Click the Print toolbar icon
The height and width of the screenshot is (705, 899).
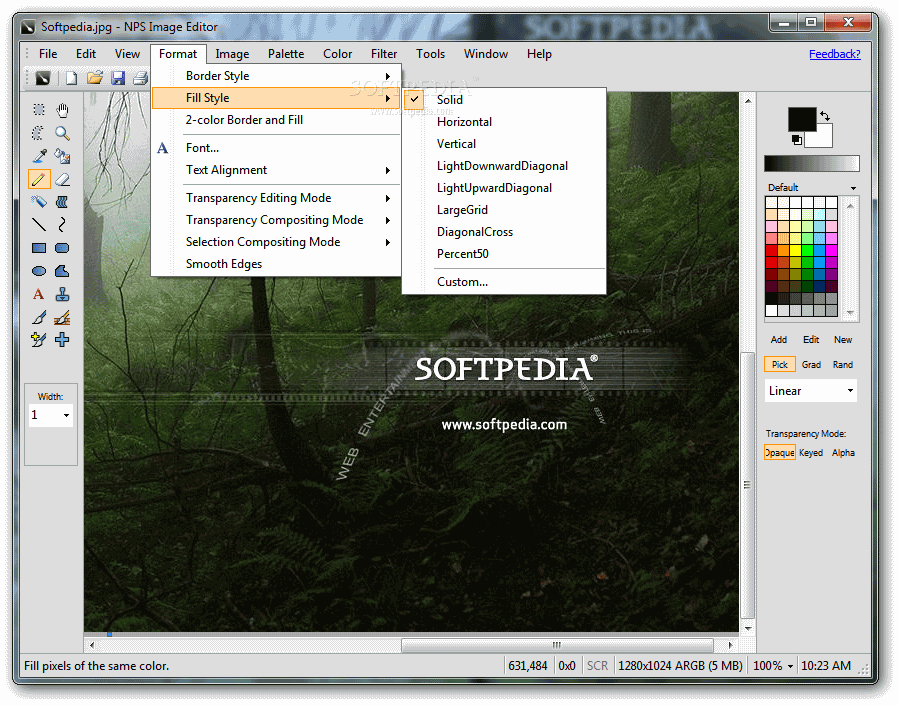140,77
